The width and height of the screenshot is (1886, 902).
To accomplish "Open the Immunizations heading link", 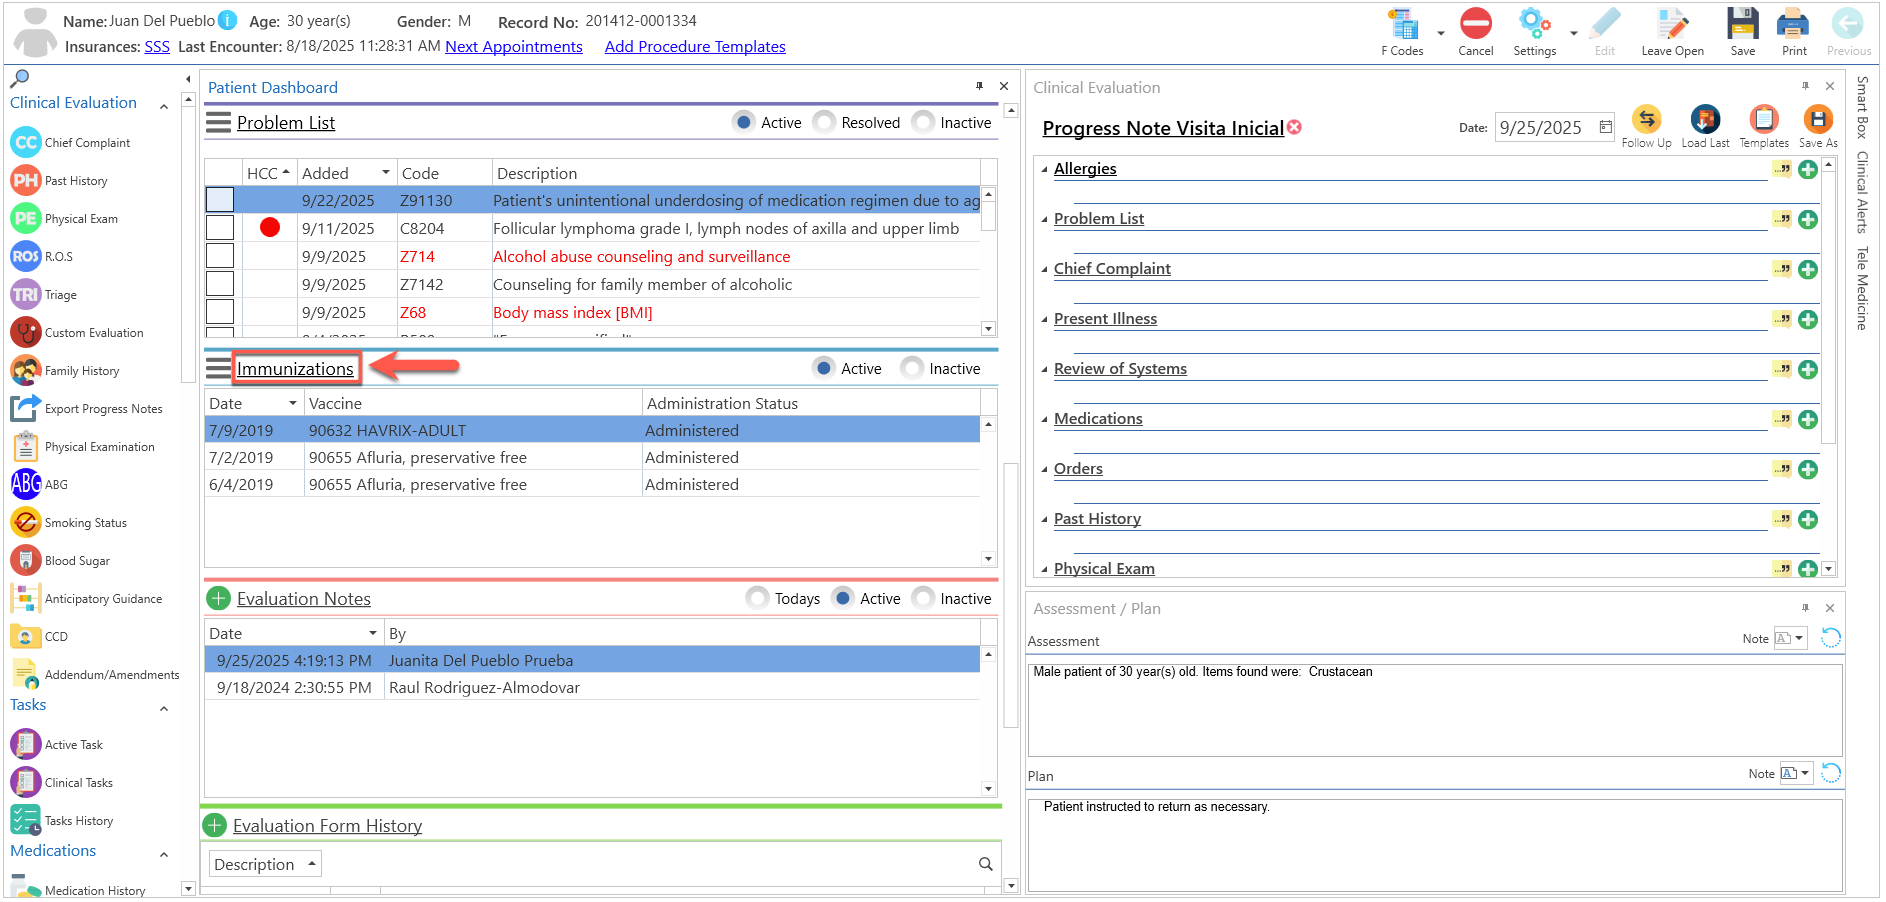I will pos(295,369).
